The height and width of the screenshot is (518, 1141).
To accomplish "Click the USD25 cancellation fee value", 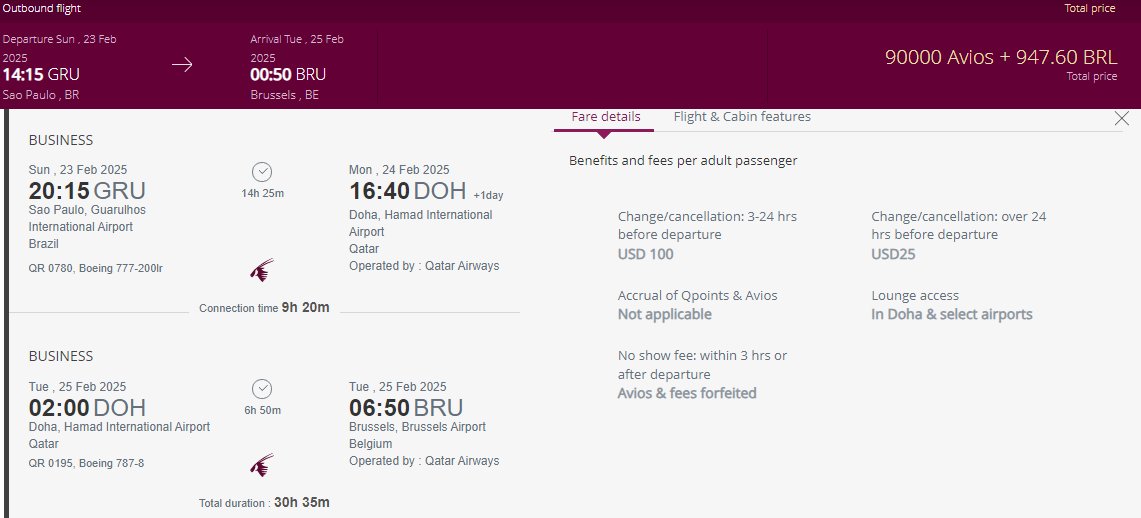I will click(893, 254).
